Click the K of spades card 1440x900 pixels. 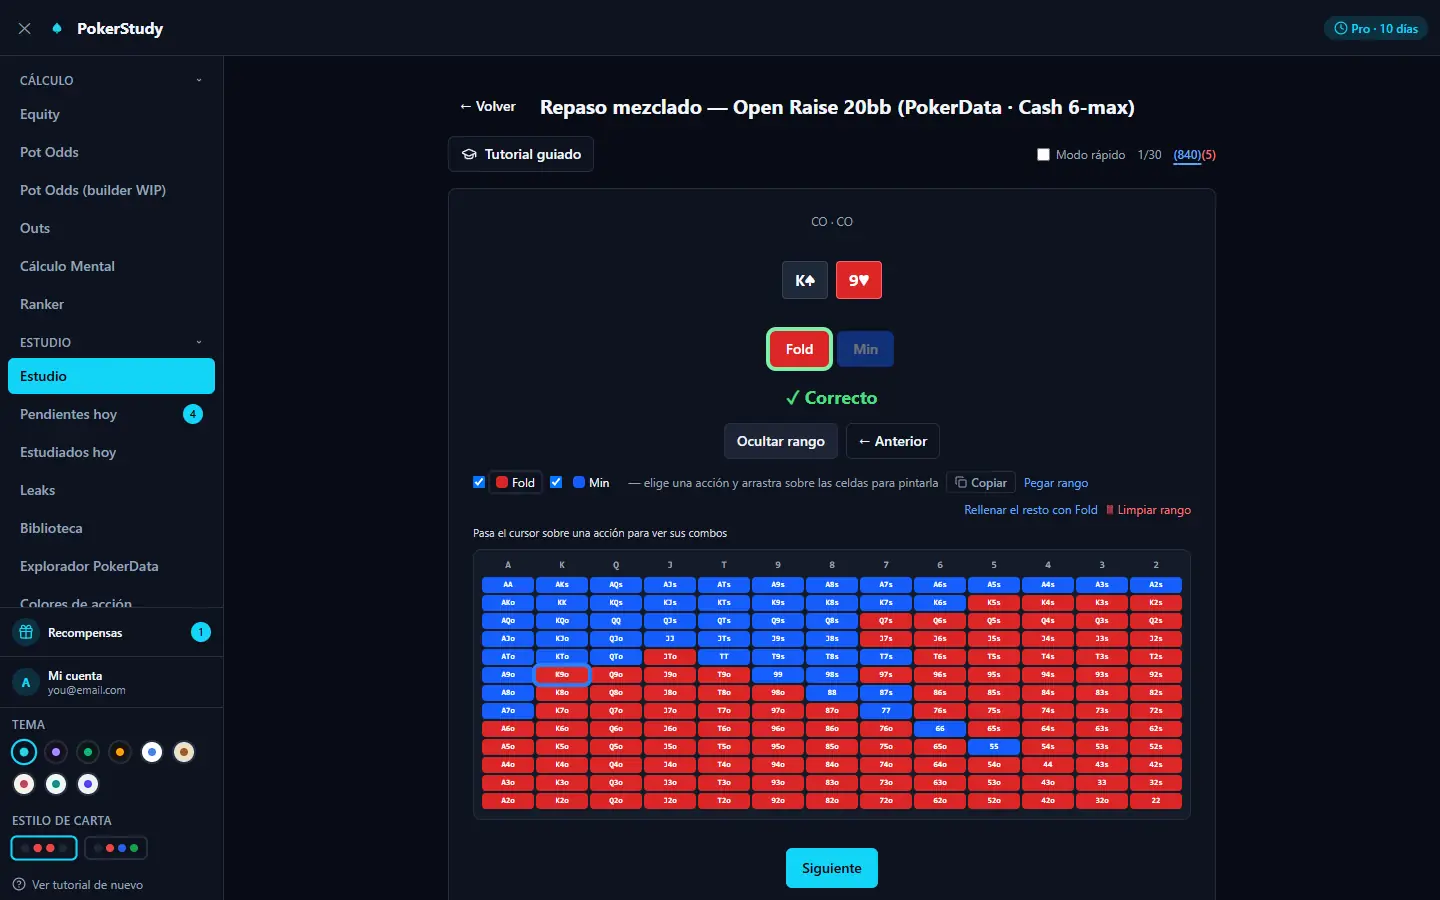point(805,280)
